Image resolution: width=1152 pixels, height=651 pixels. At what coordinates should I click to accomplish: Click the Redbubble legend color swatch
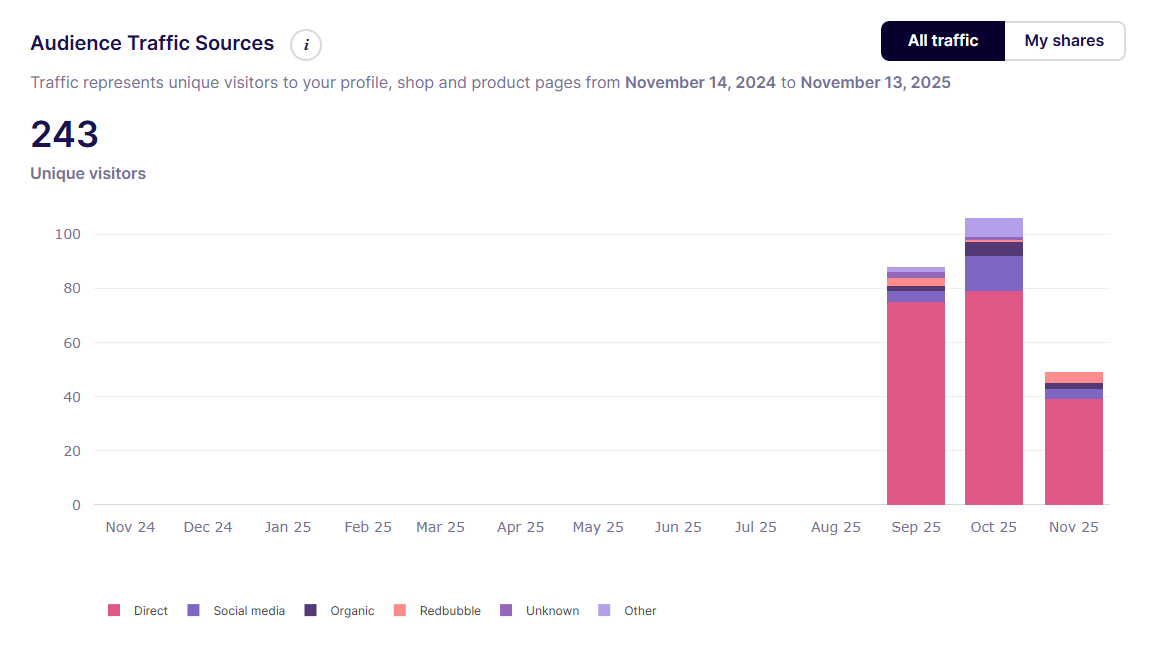(x=399, y=610)
